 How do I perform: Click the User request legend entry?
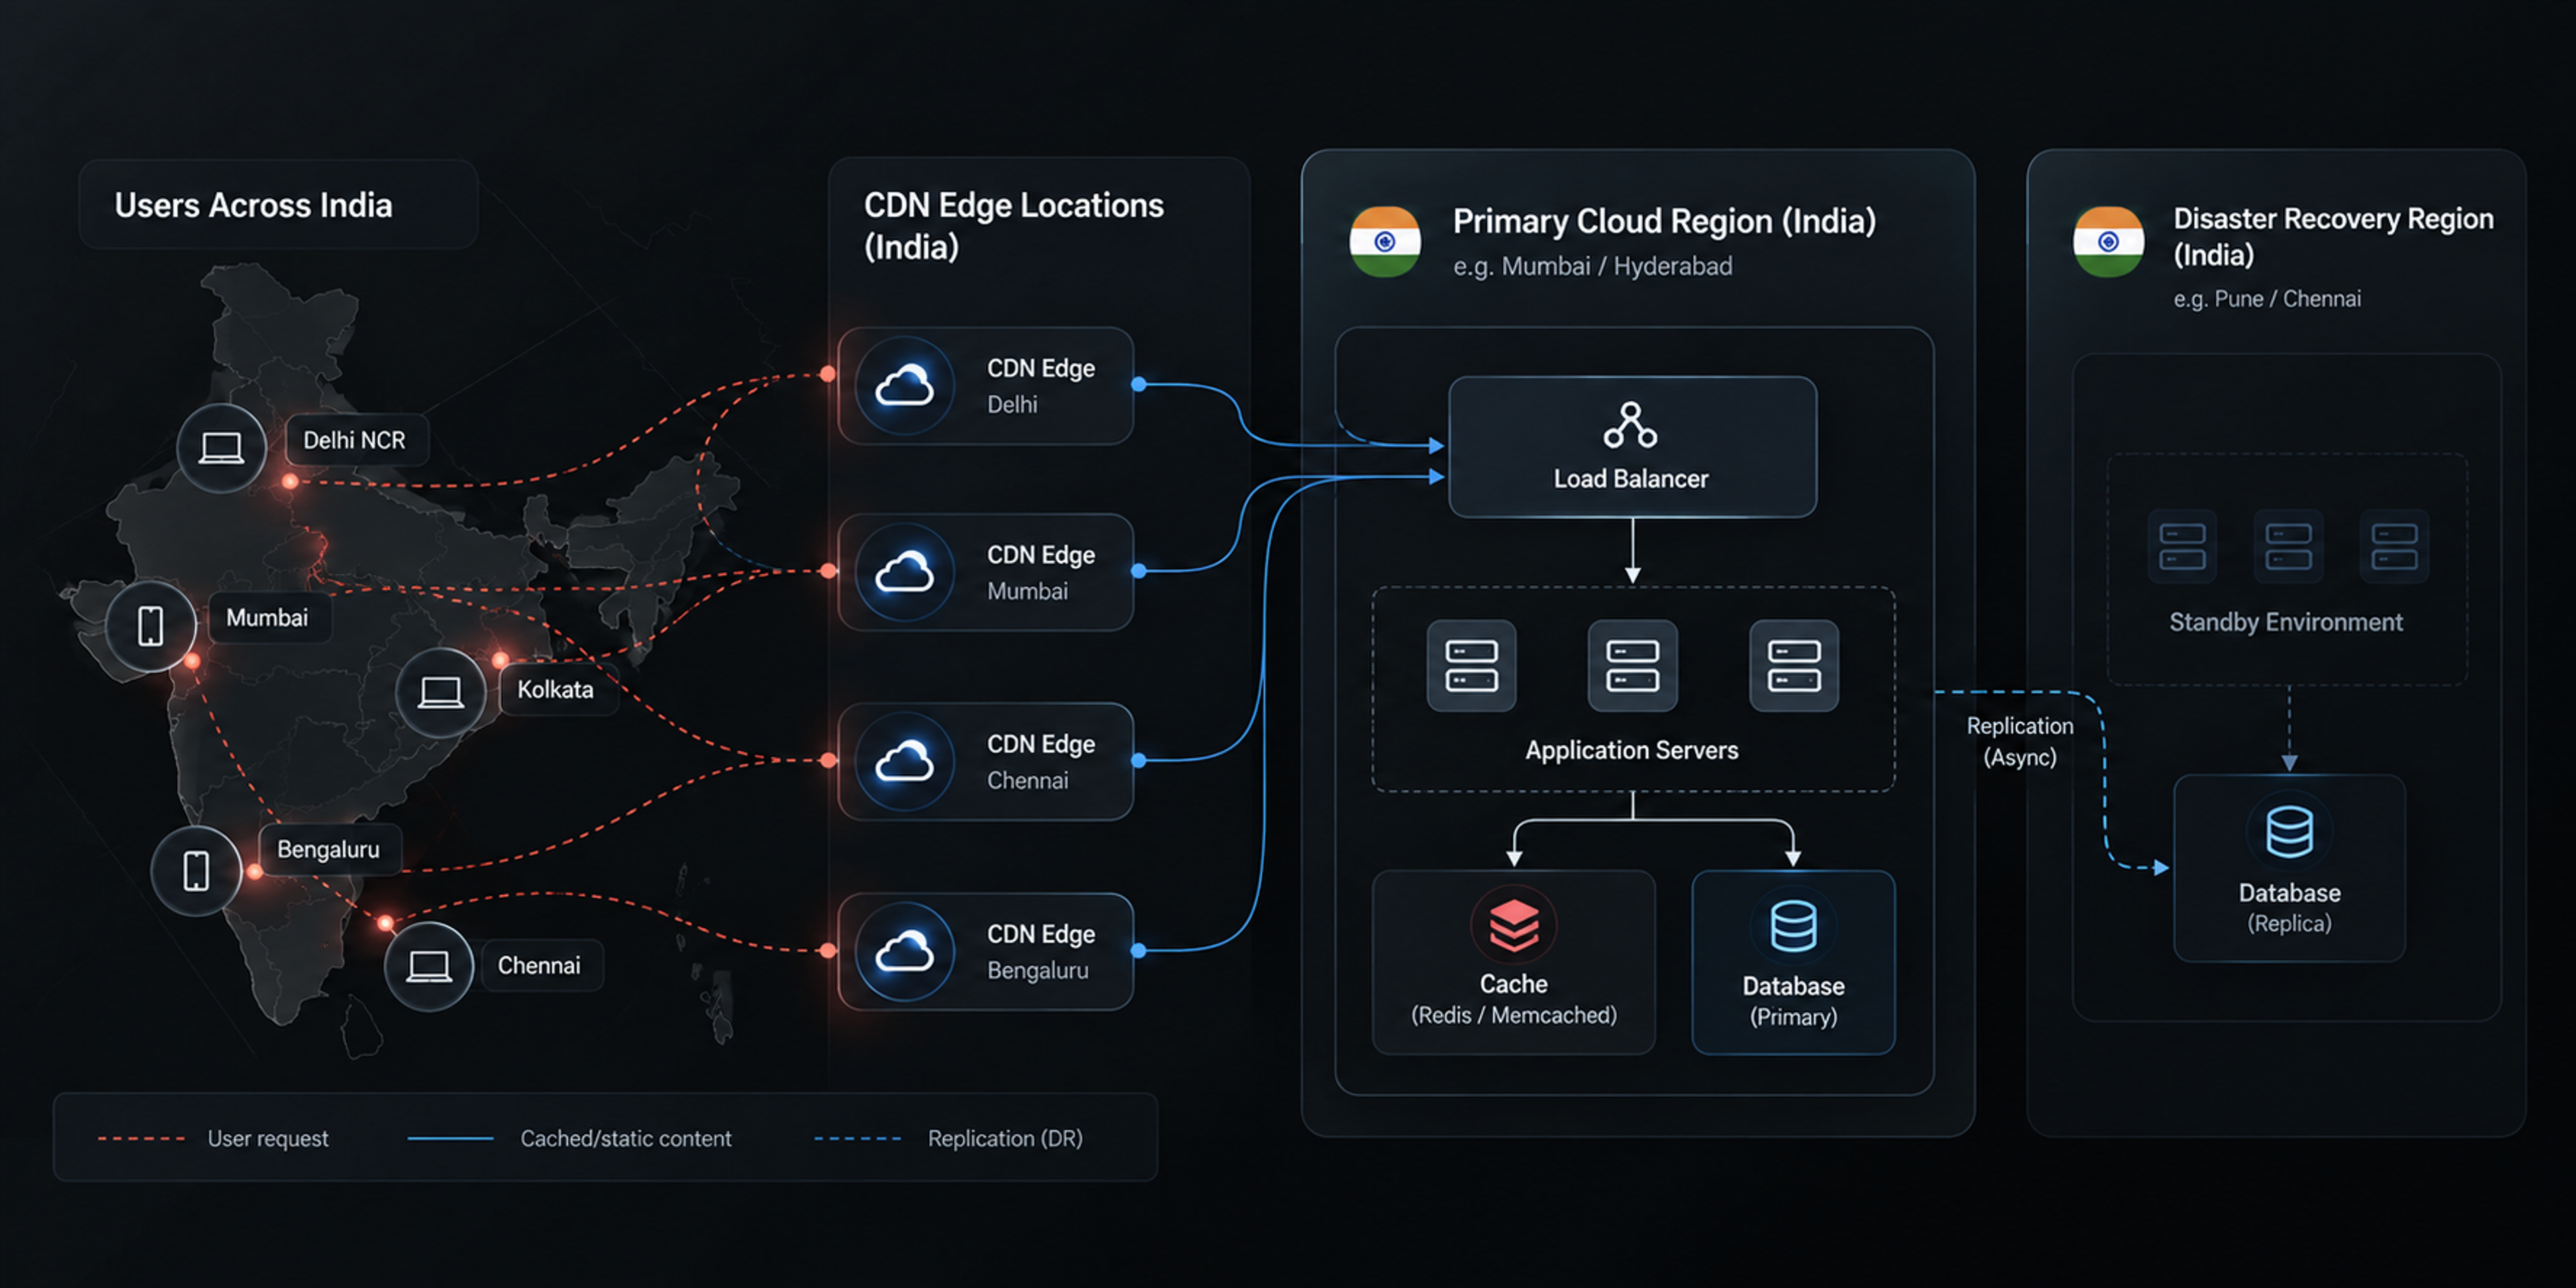coord(268,1138)
